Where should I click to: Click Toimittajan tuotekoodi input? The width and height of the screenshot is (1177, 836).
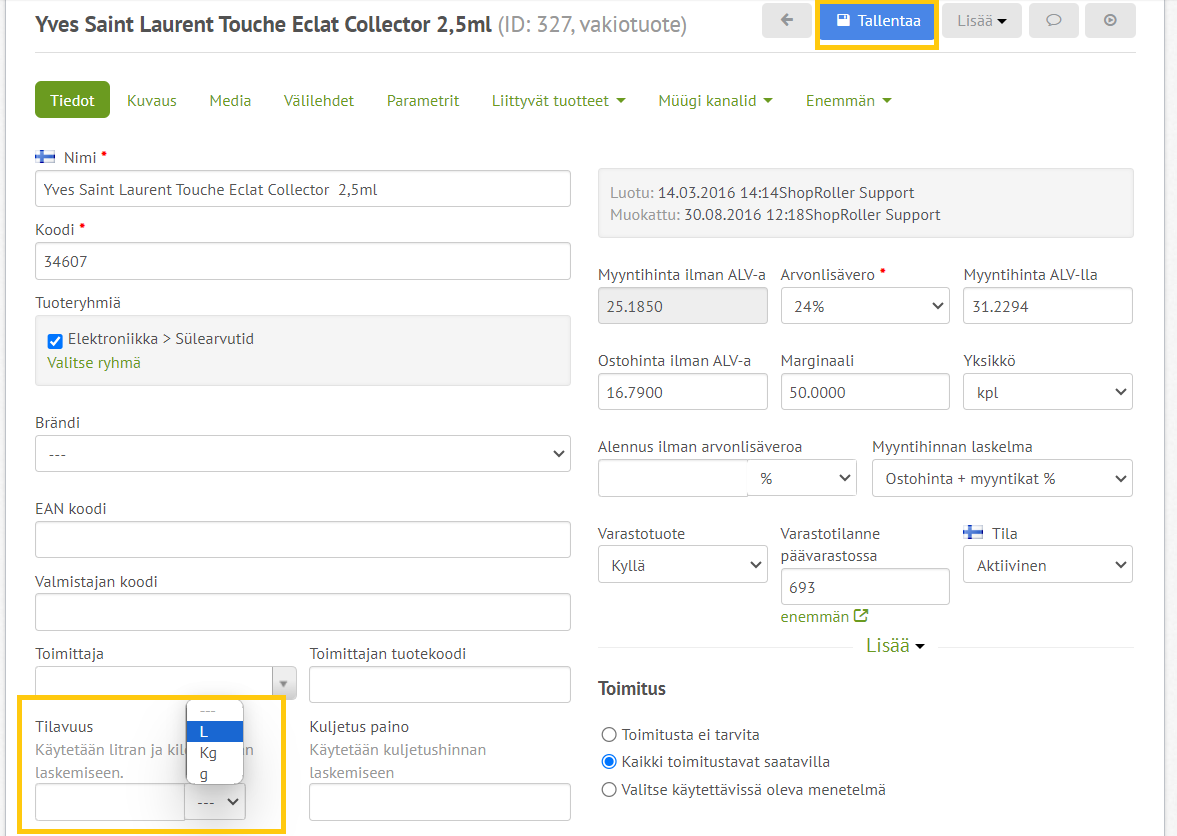(440, 684)
